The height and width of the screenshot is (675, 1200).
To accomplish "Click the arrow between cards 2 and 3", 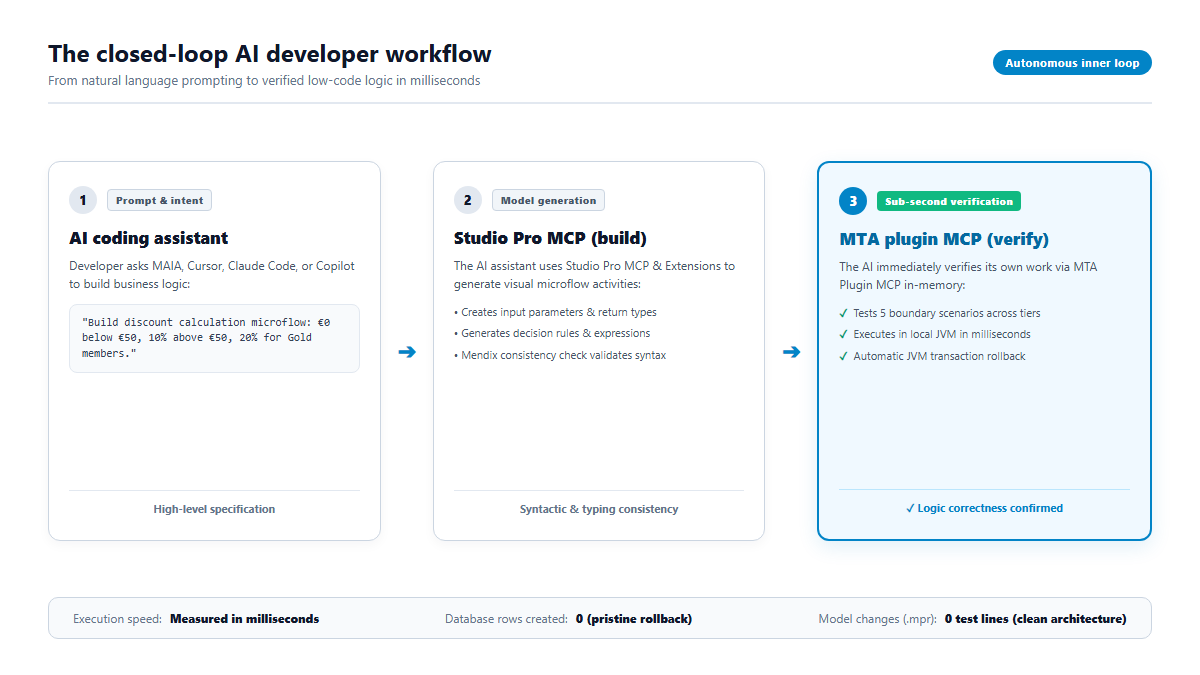I will pyautogui.click(x=791, y=352).
